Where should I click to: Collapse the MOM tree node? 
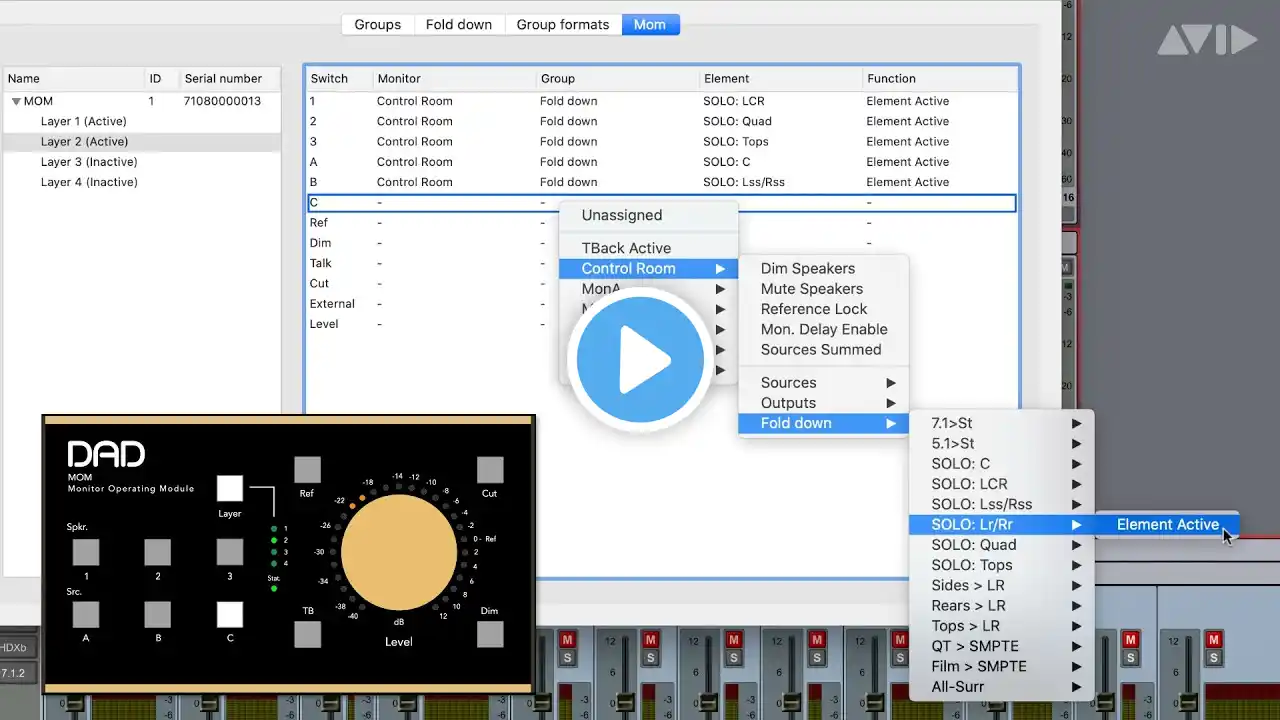tap(16, 101)
